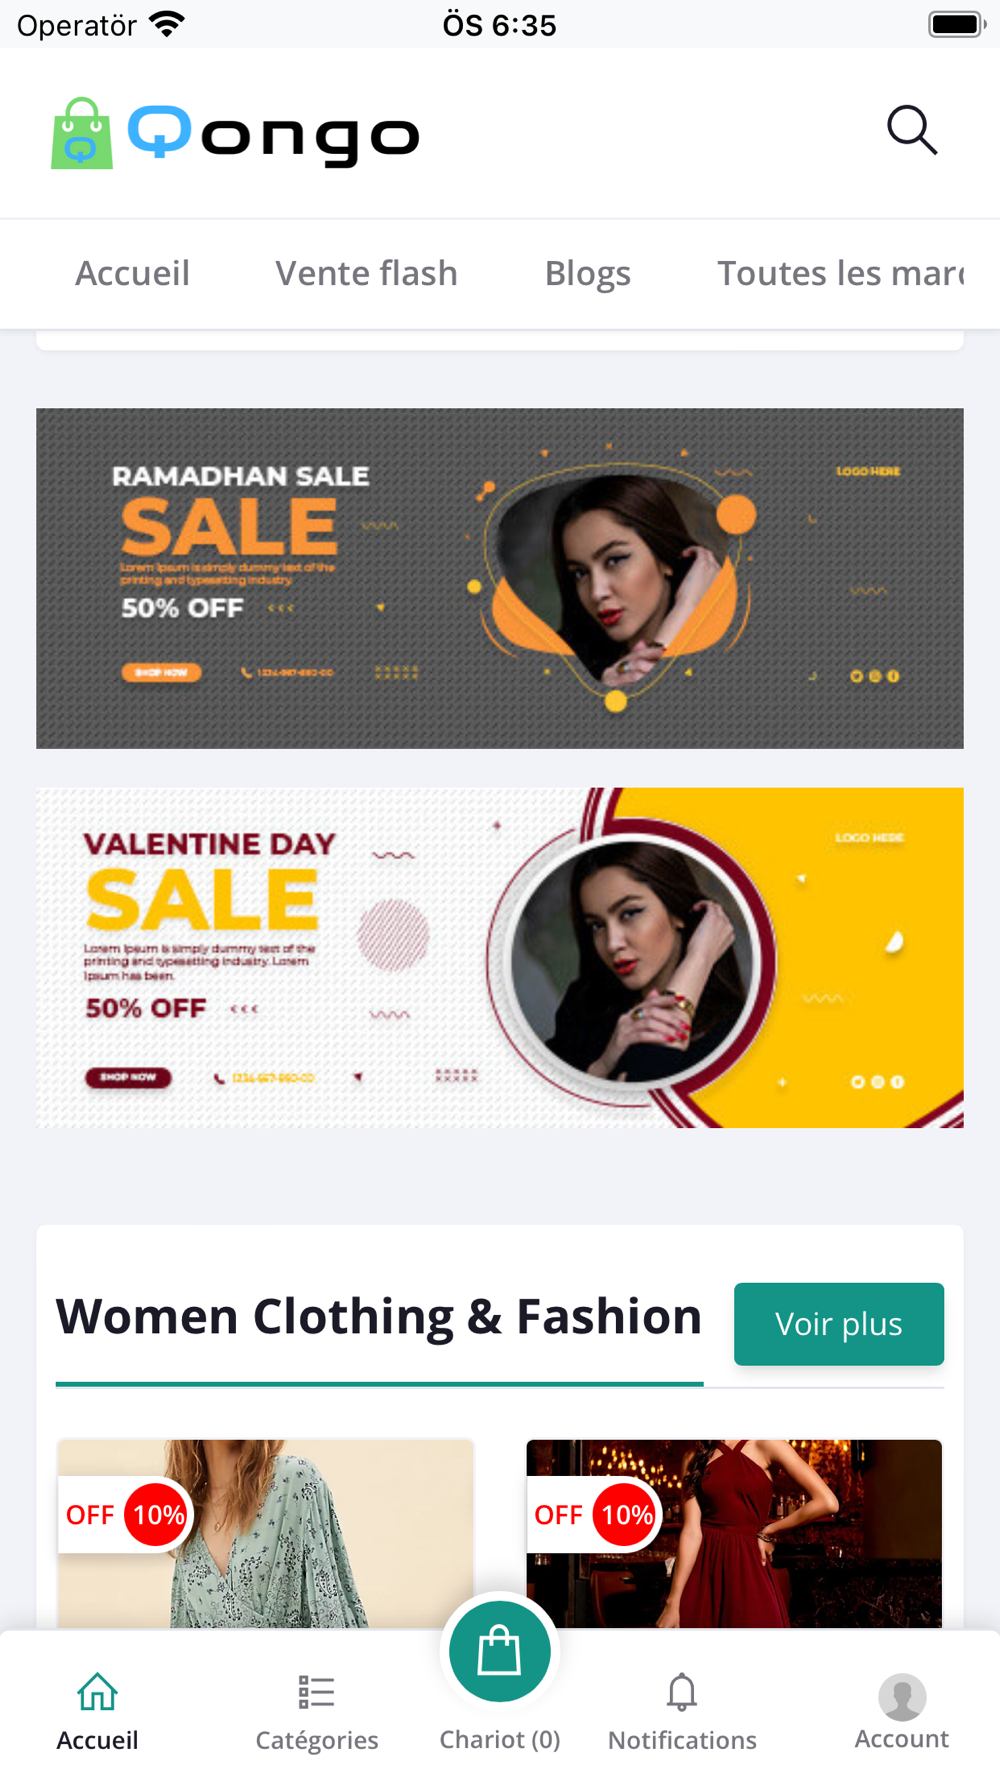1000x1778 pixels.
Task: Open the Account avatar icon
Action: (x=902, y=1697)
